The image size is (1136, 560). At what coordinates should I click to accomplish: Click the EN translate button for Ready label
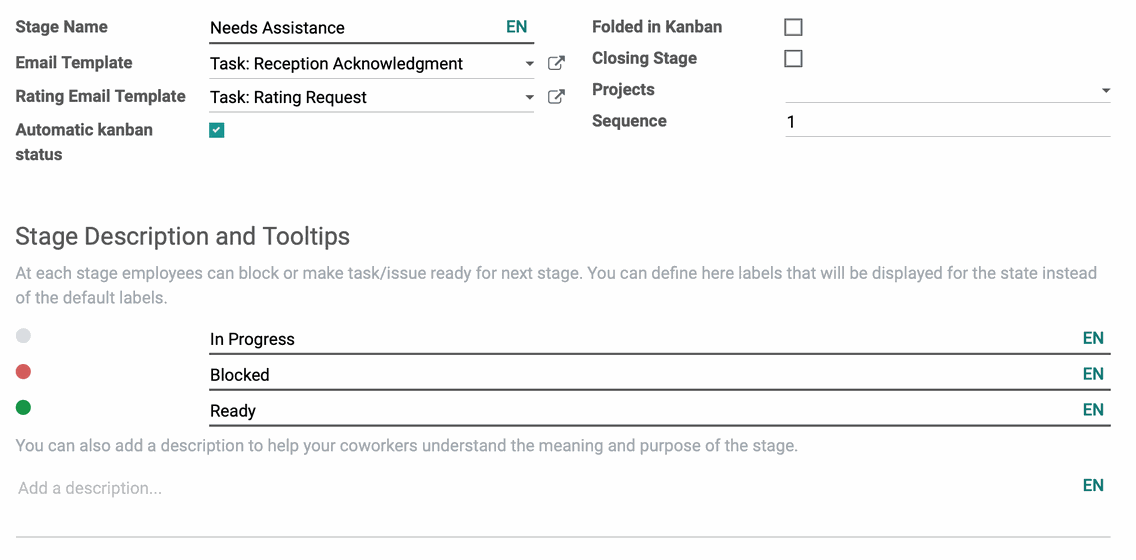point(1093,410)
